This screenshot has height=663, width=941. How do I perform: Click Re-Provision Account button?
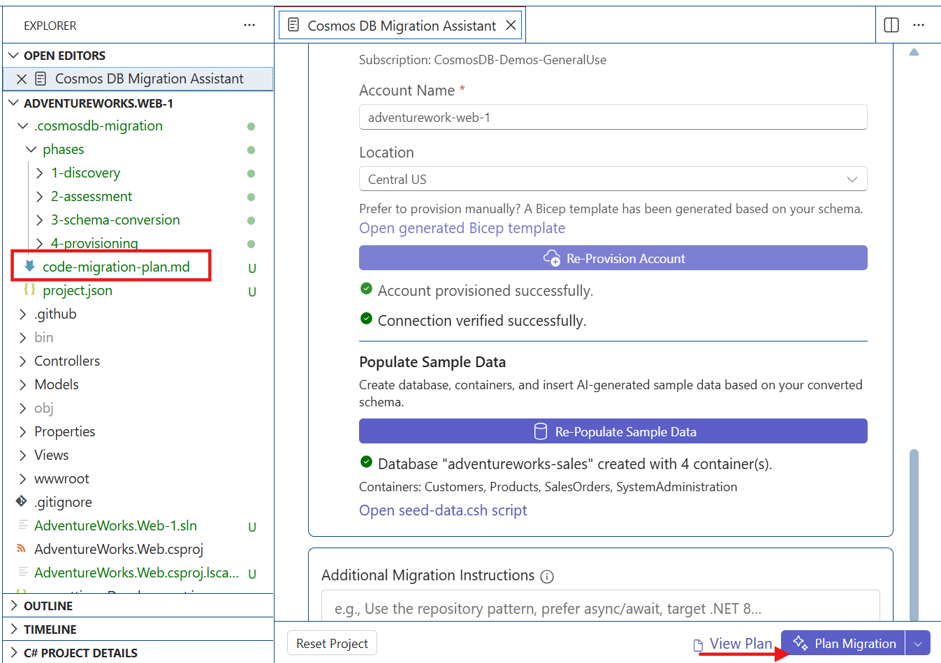click(613, 258)
